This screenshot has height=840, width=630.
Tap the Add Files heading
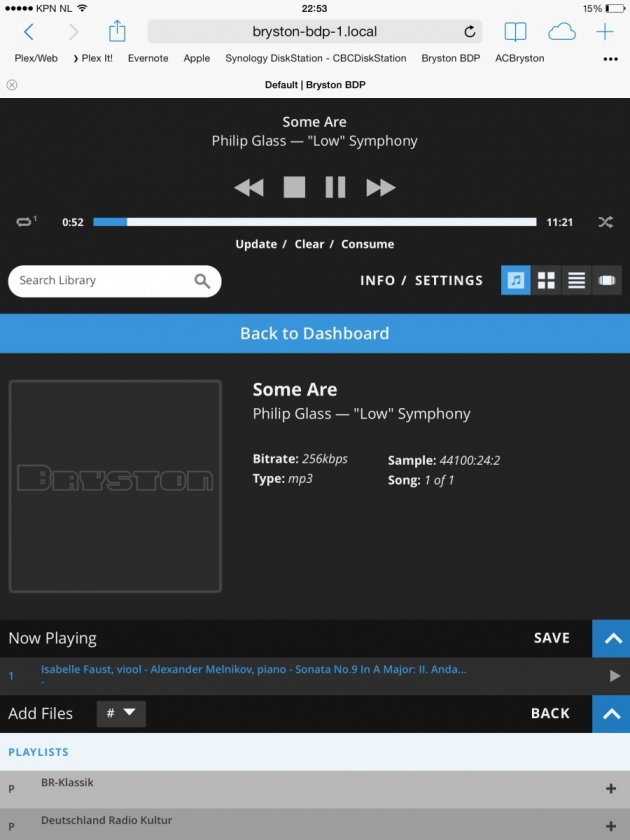40,714
